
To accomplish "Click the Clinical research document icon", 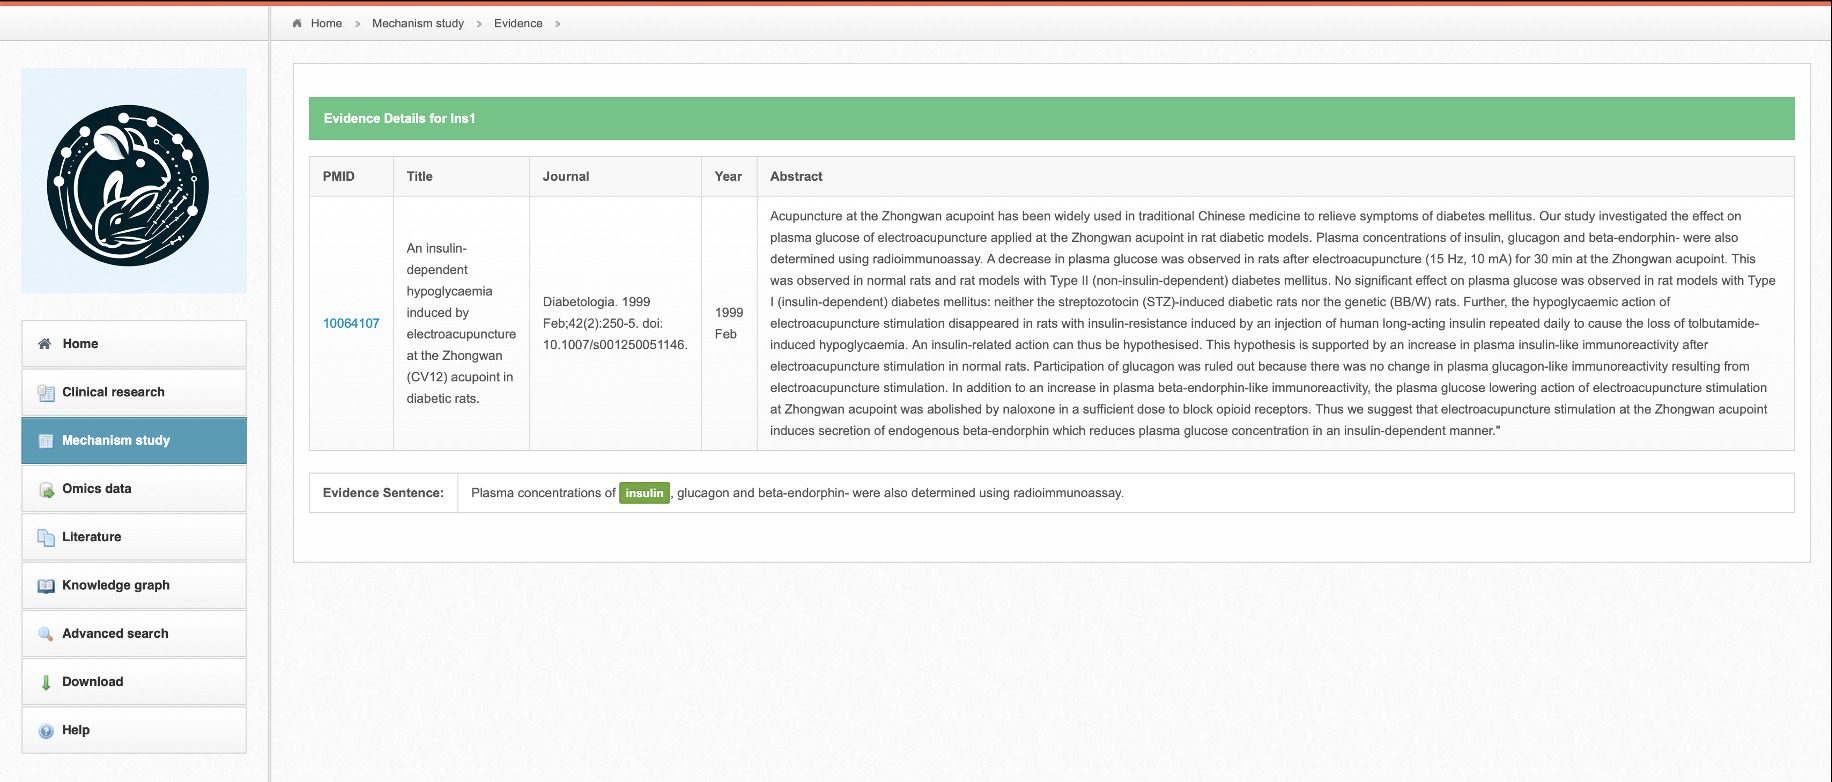I will (46, 393).
